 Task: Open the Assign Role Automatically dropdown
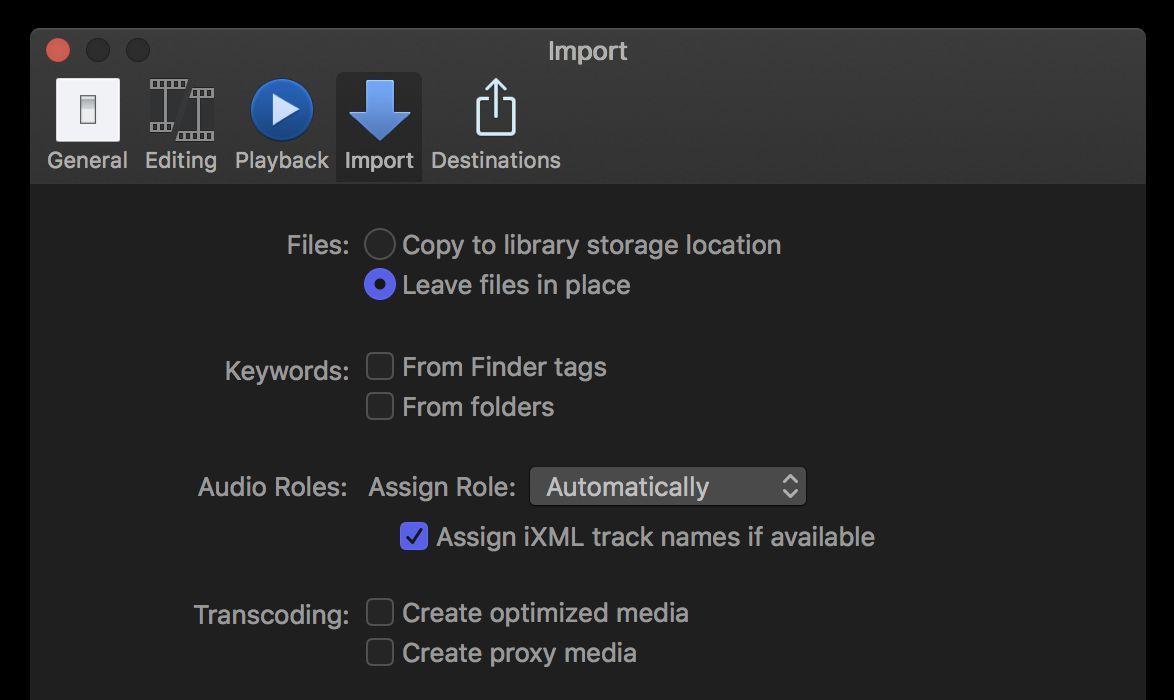click(668, 487)
